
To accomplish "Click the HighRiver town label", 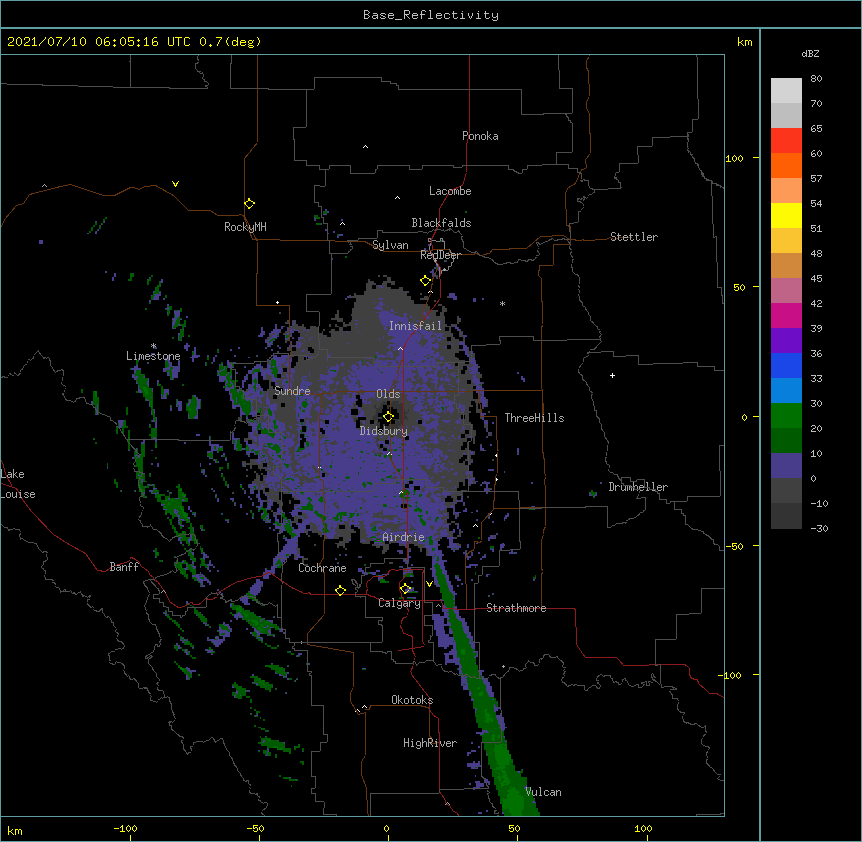I will coord(430,743).
